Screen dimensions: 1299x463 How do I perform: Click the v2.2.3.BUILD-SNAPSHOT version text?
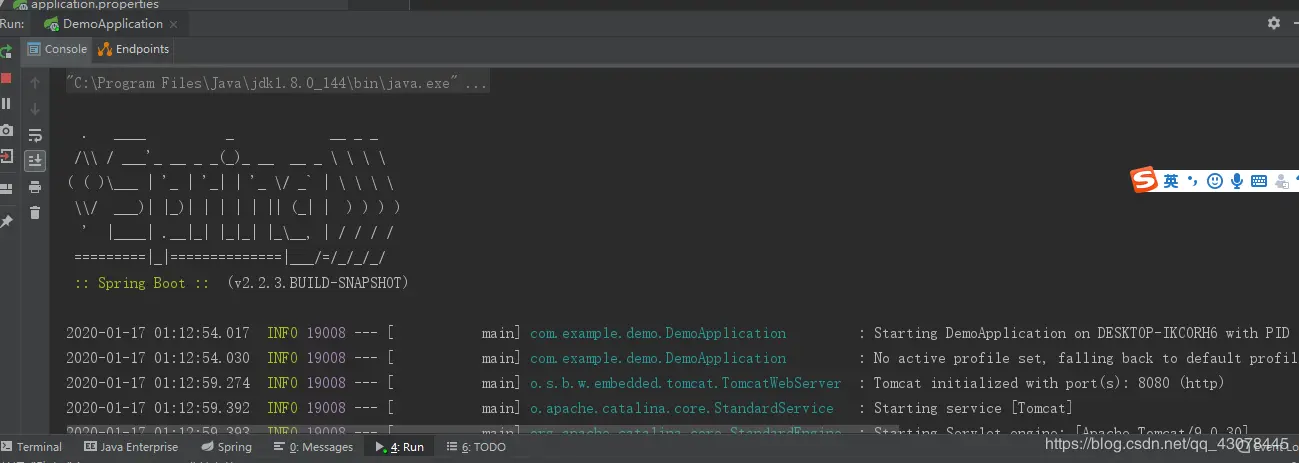point(318,283)
